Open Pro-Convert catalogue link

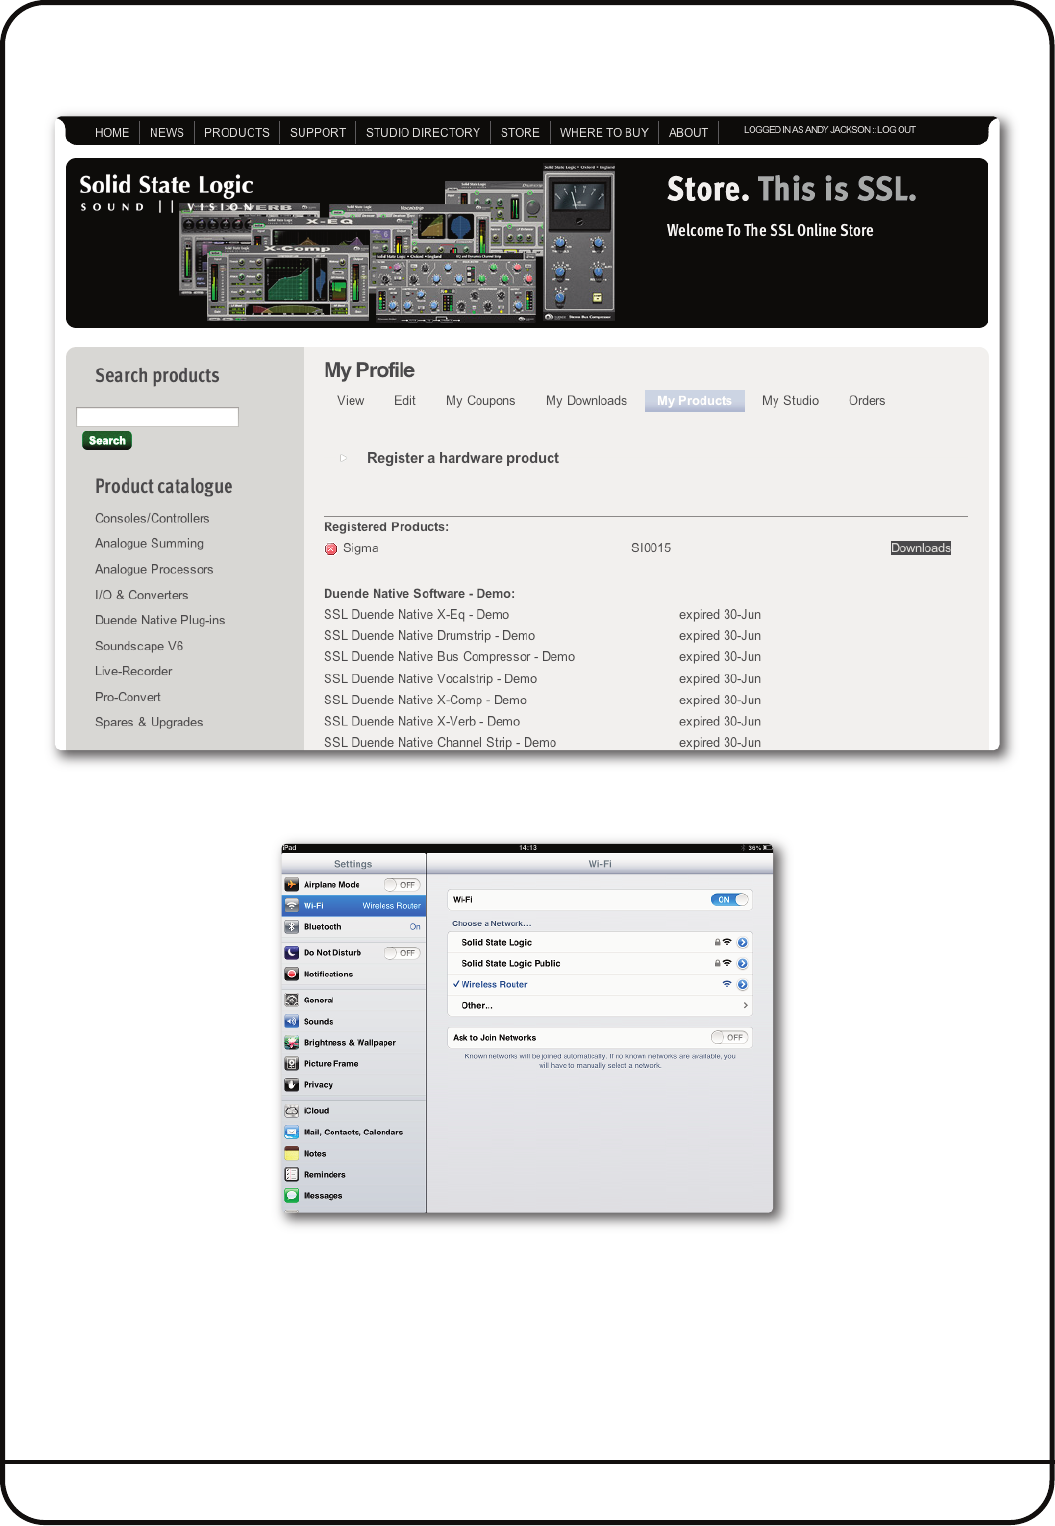128,697
